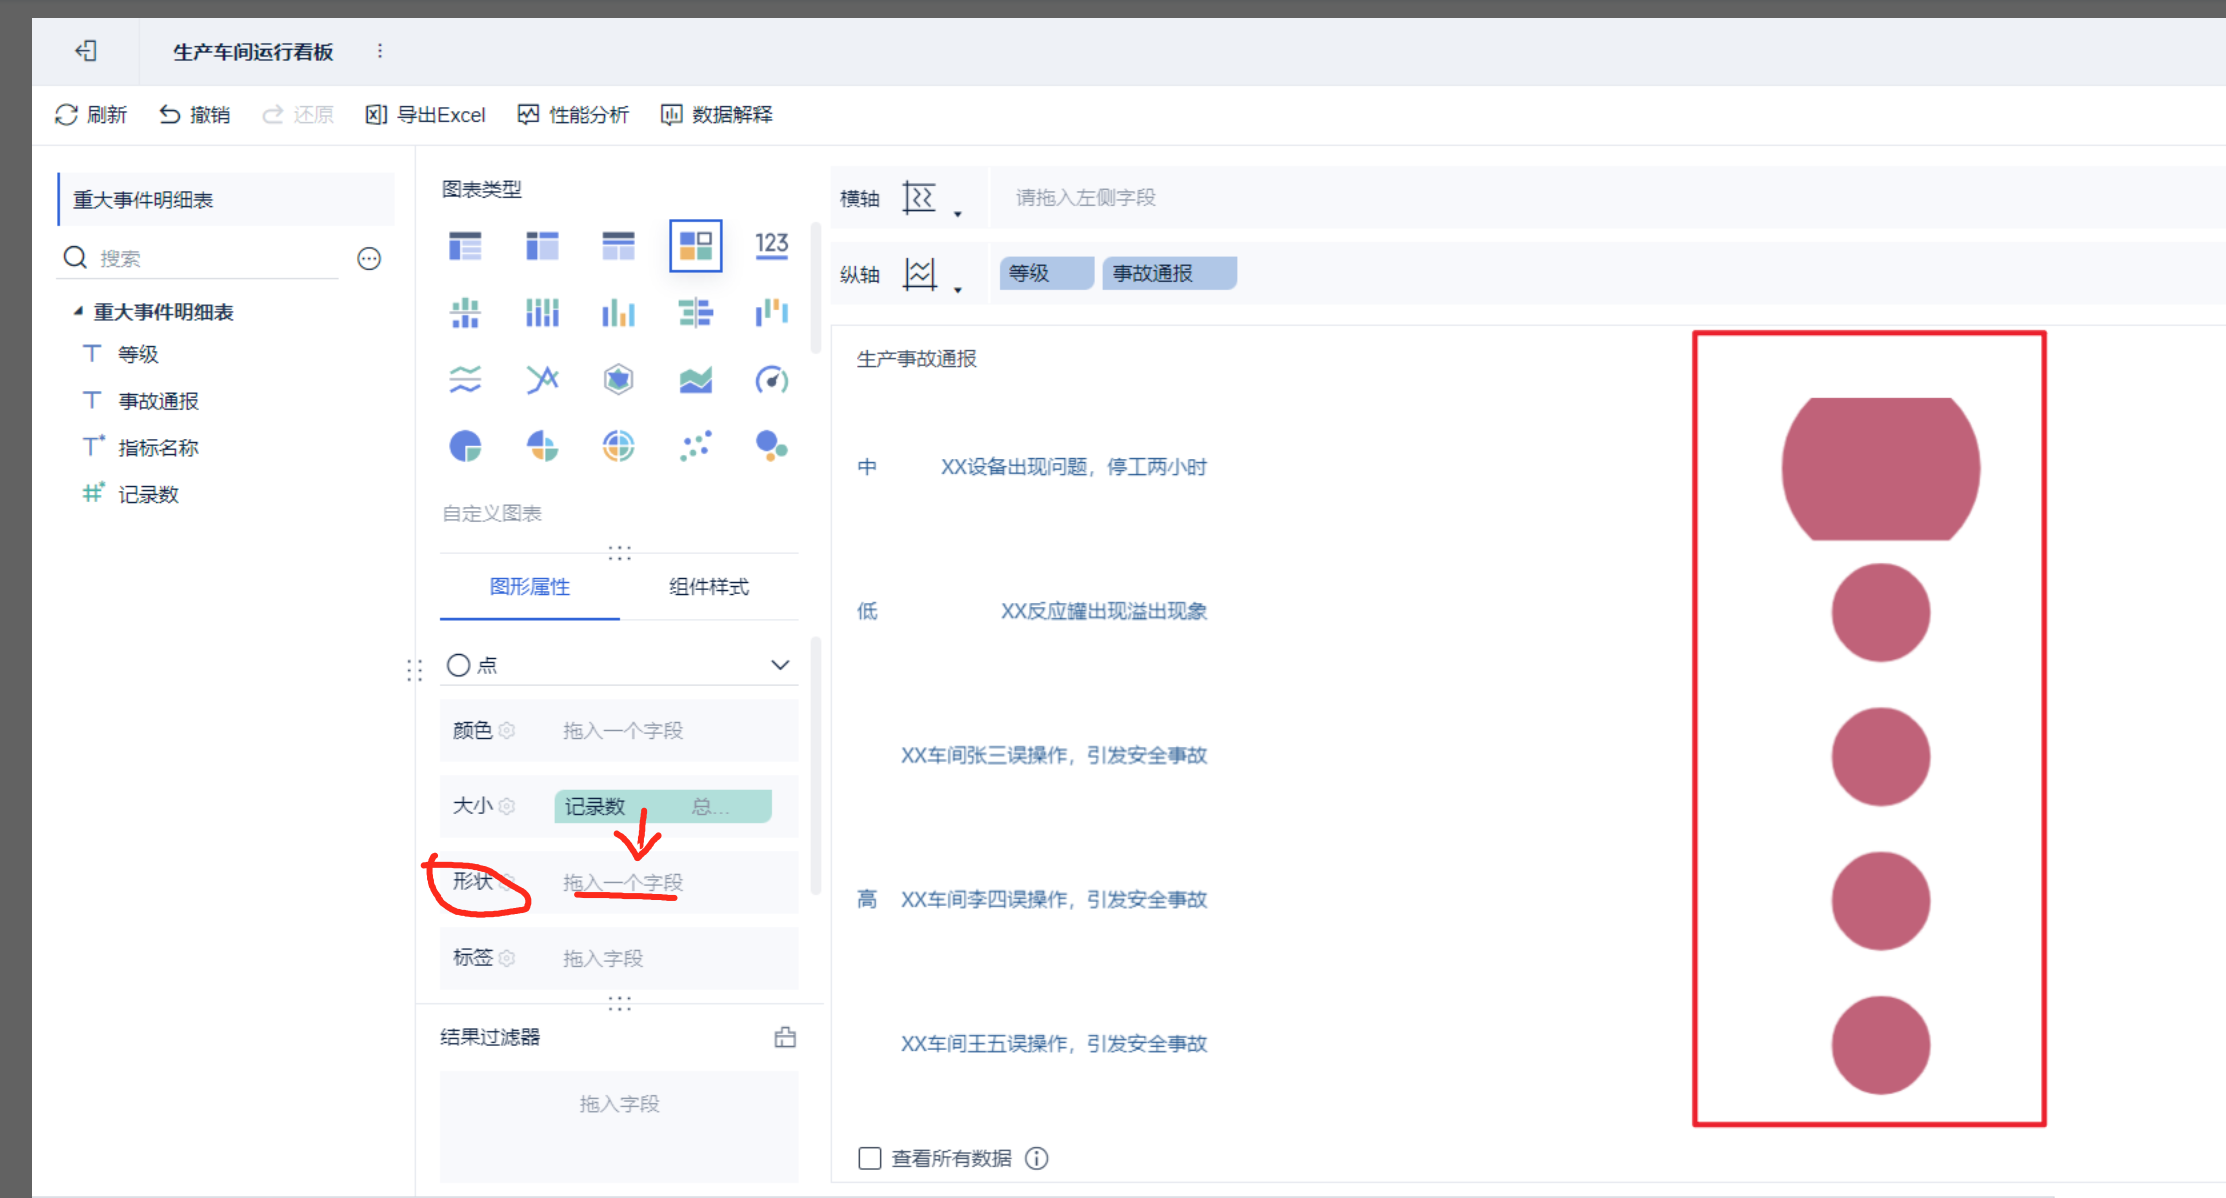The width and height of the screenshot is (2226, 1198).
Task: Select the indicator card 123 icon
Action: [x=771, y=245]
